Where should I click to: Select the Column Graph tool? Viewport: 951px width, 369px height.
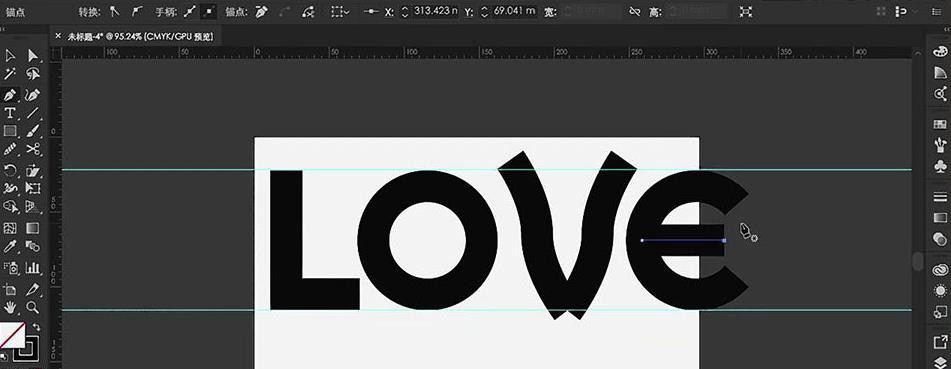33,268
